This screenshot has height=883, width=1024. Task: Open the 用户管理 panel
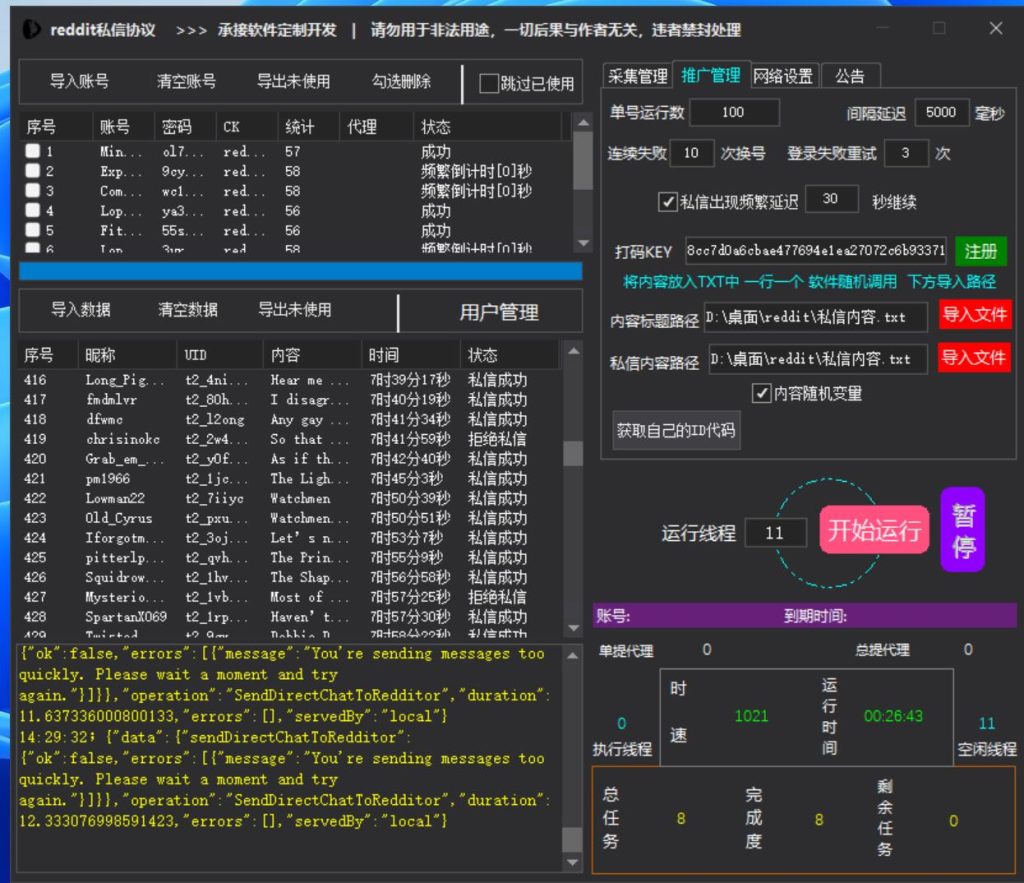(498, 312)
